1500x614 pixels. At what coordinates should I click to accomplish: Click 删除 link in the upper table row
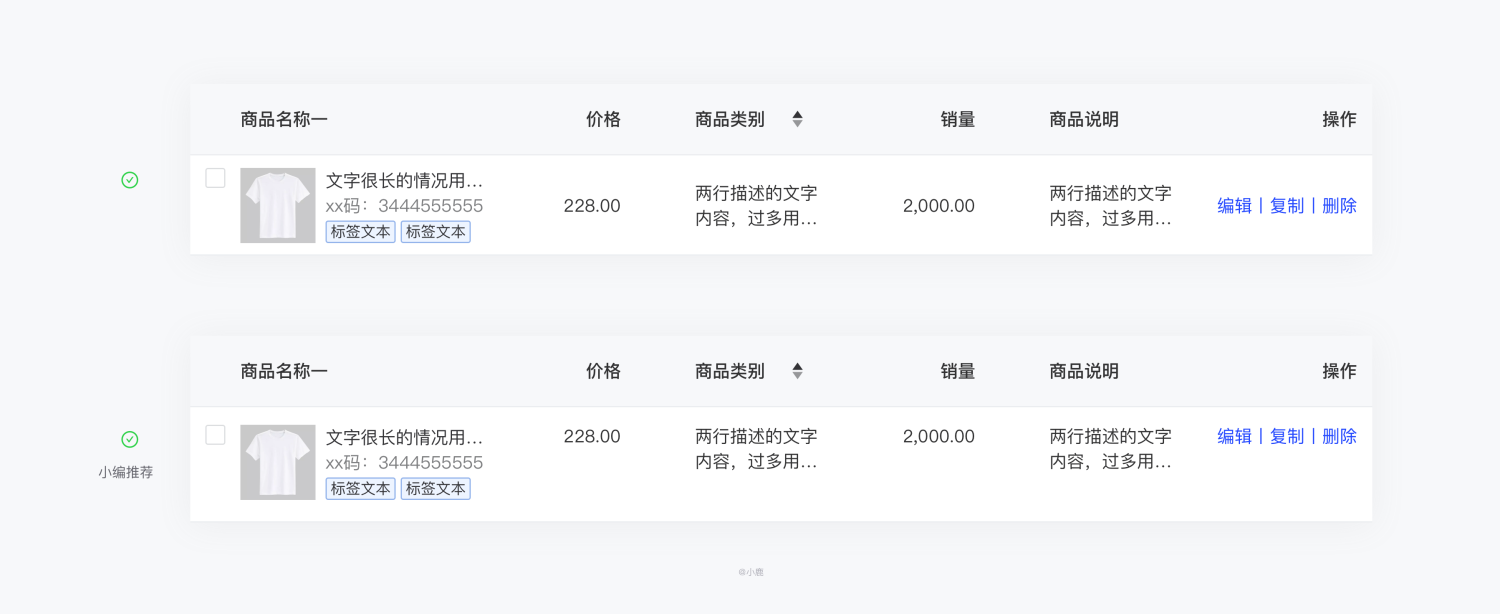tap(1339, 206)
